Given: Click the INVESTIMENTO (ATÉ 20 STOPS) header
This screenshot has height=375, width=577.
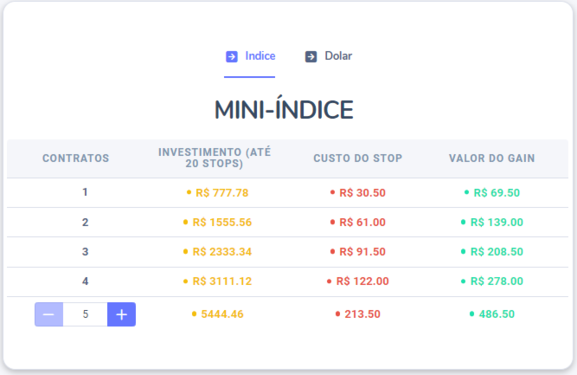Looking at the screenshot, I should click(215, 158).
